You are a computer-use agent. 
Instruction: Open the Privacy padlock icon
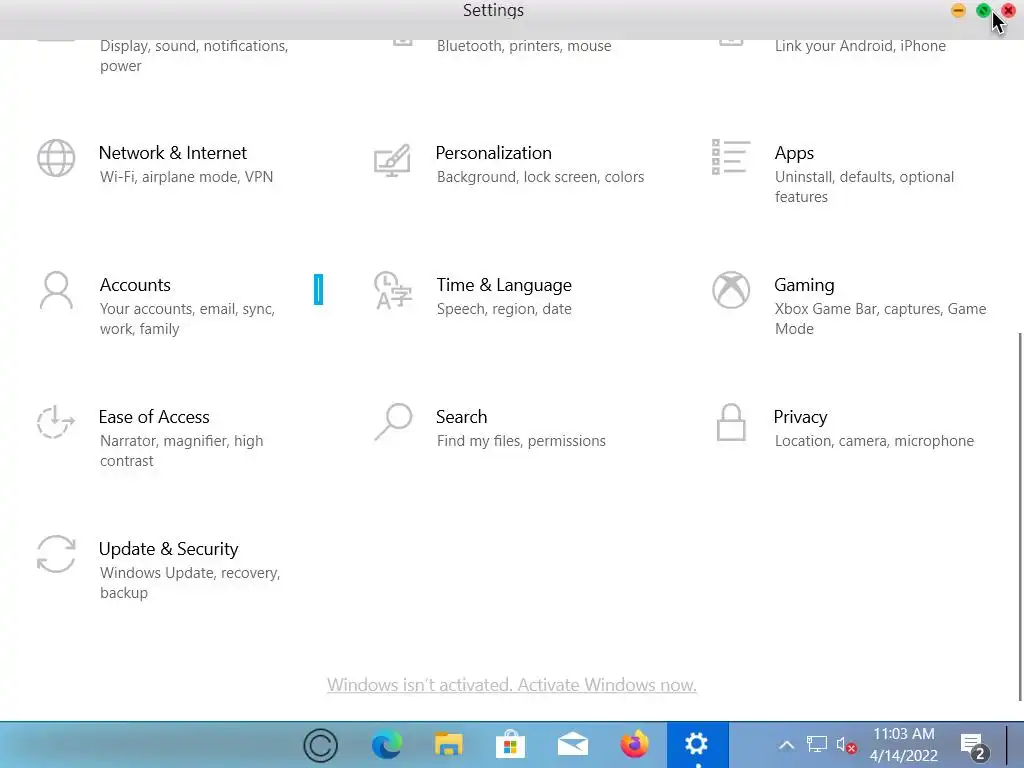point(731,422)
